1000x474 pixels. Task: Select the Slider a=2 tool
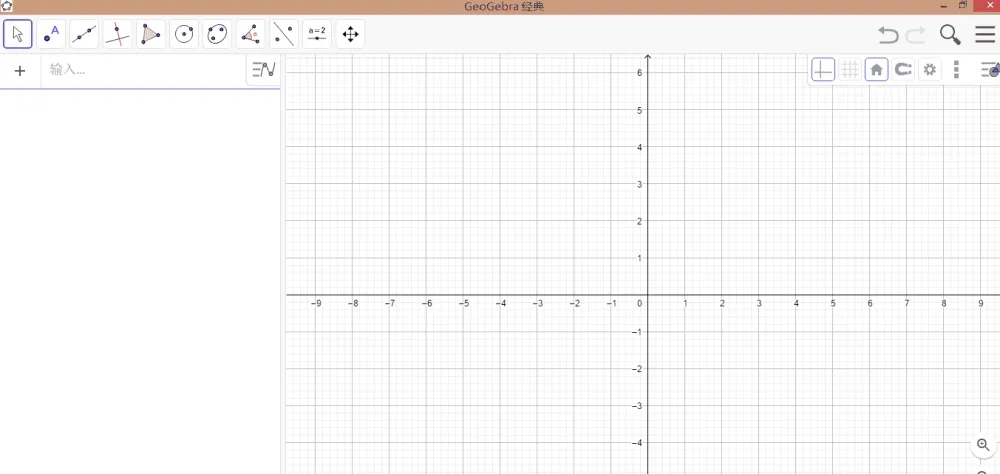click(317, 34)
